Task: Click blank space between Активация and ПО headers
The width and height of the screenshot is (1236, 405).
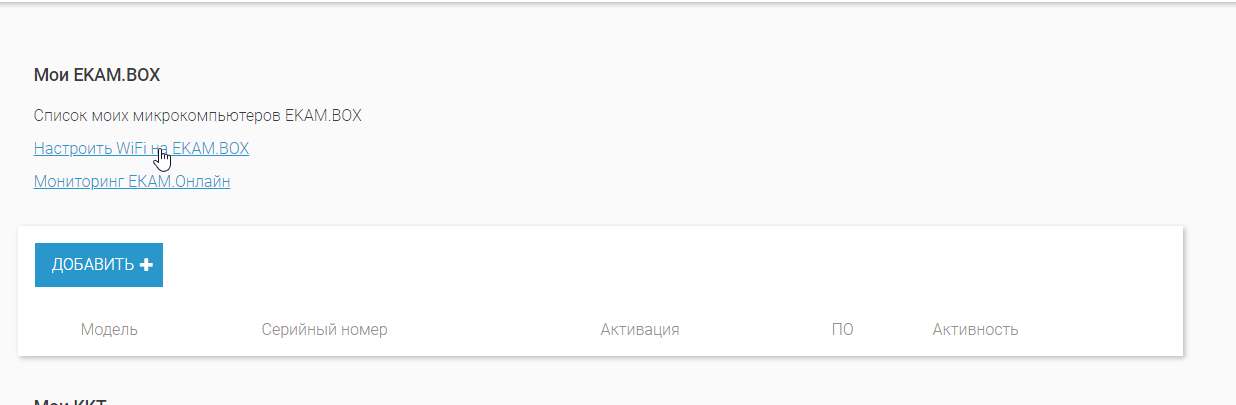Action: [755, 329]
